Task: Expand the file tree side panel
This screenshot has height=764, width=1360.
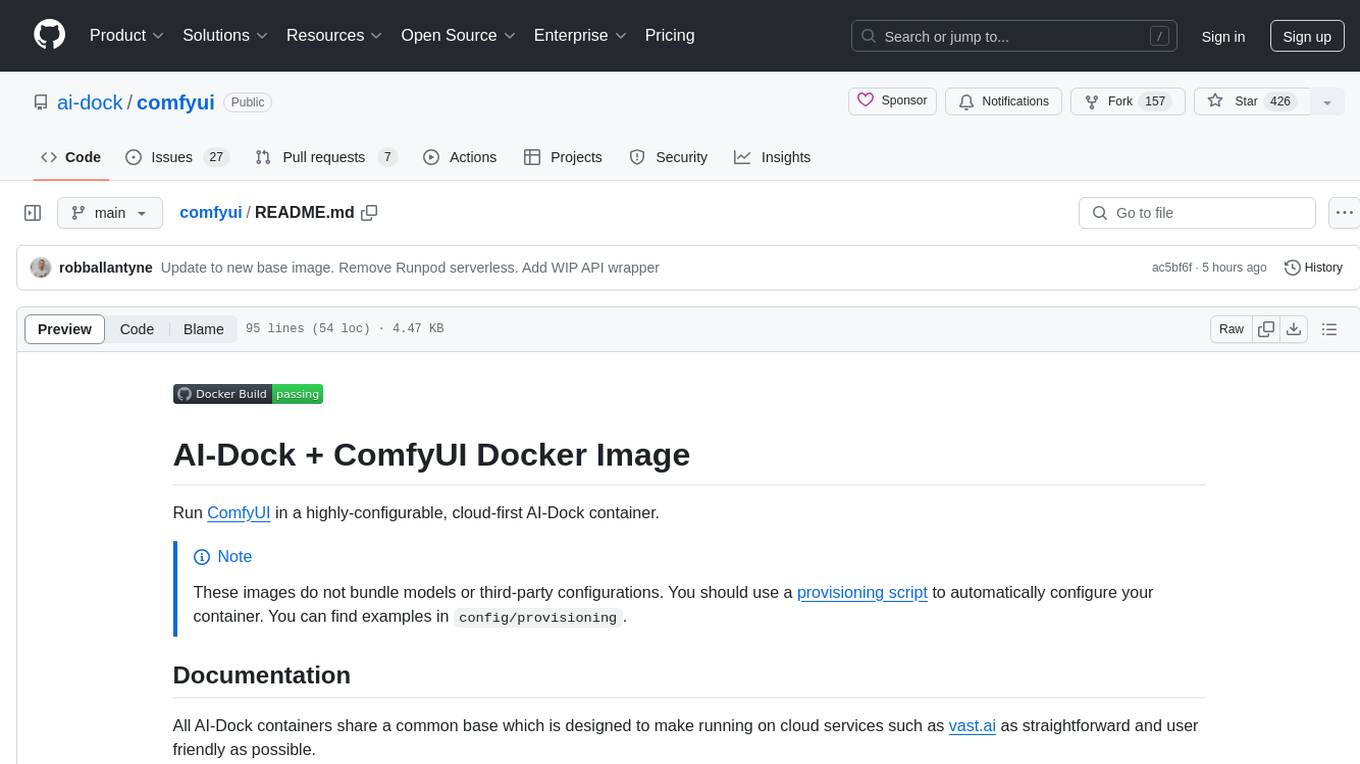Action: 33,213
